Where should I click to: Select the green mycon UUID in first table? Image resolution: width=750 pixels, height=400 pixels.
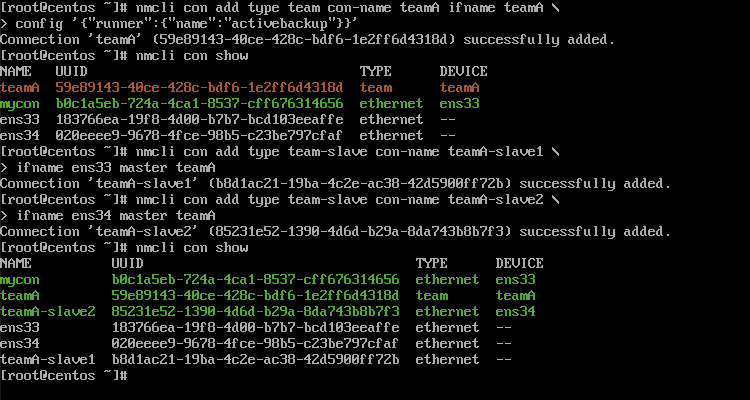coord(199,103)
